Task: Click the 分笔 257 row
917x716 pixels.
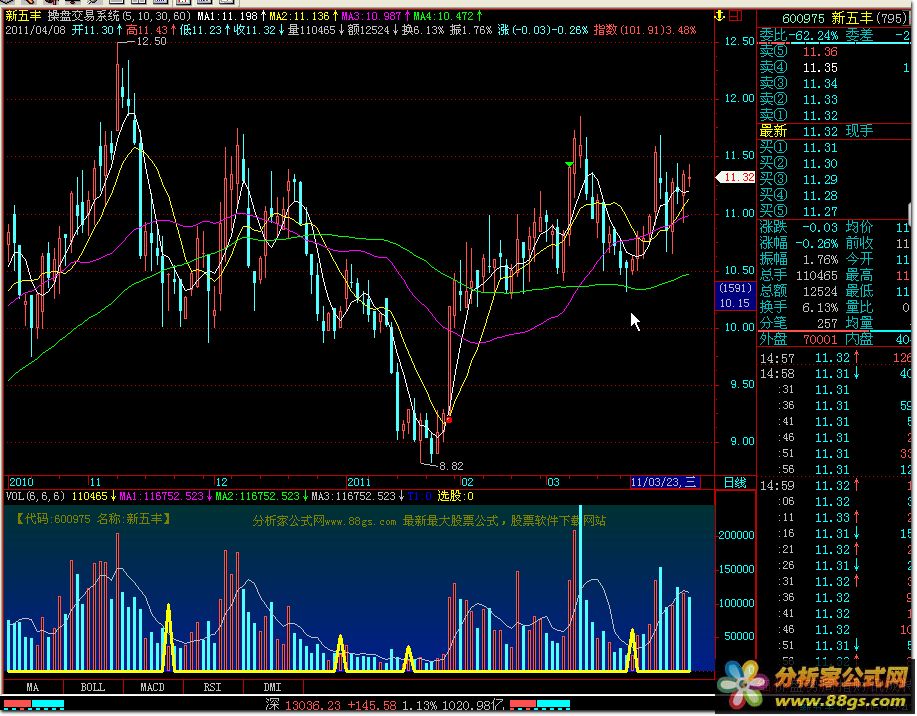Action: 799,323
